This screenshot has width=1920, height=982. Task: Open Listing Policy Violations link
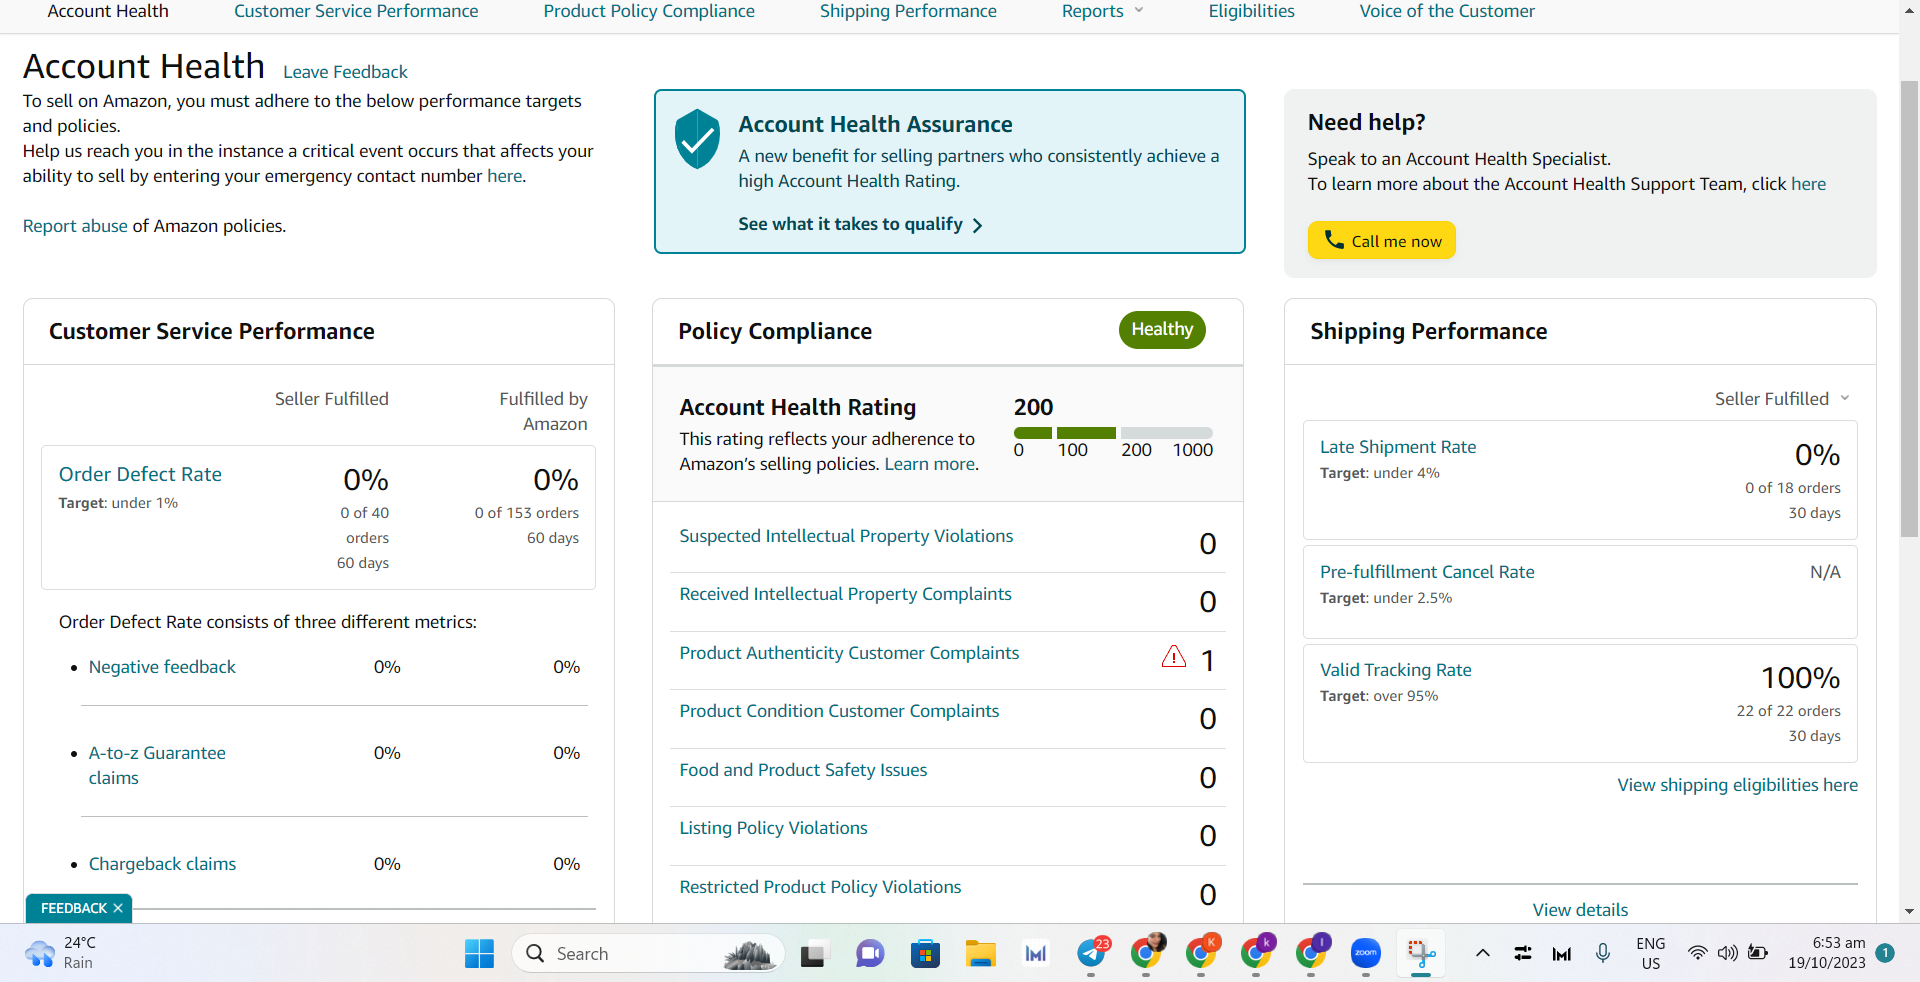[x=773, y=828]
